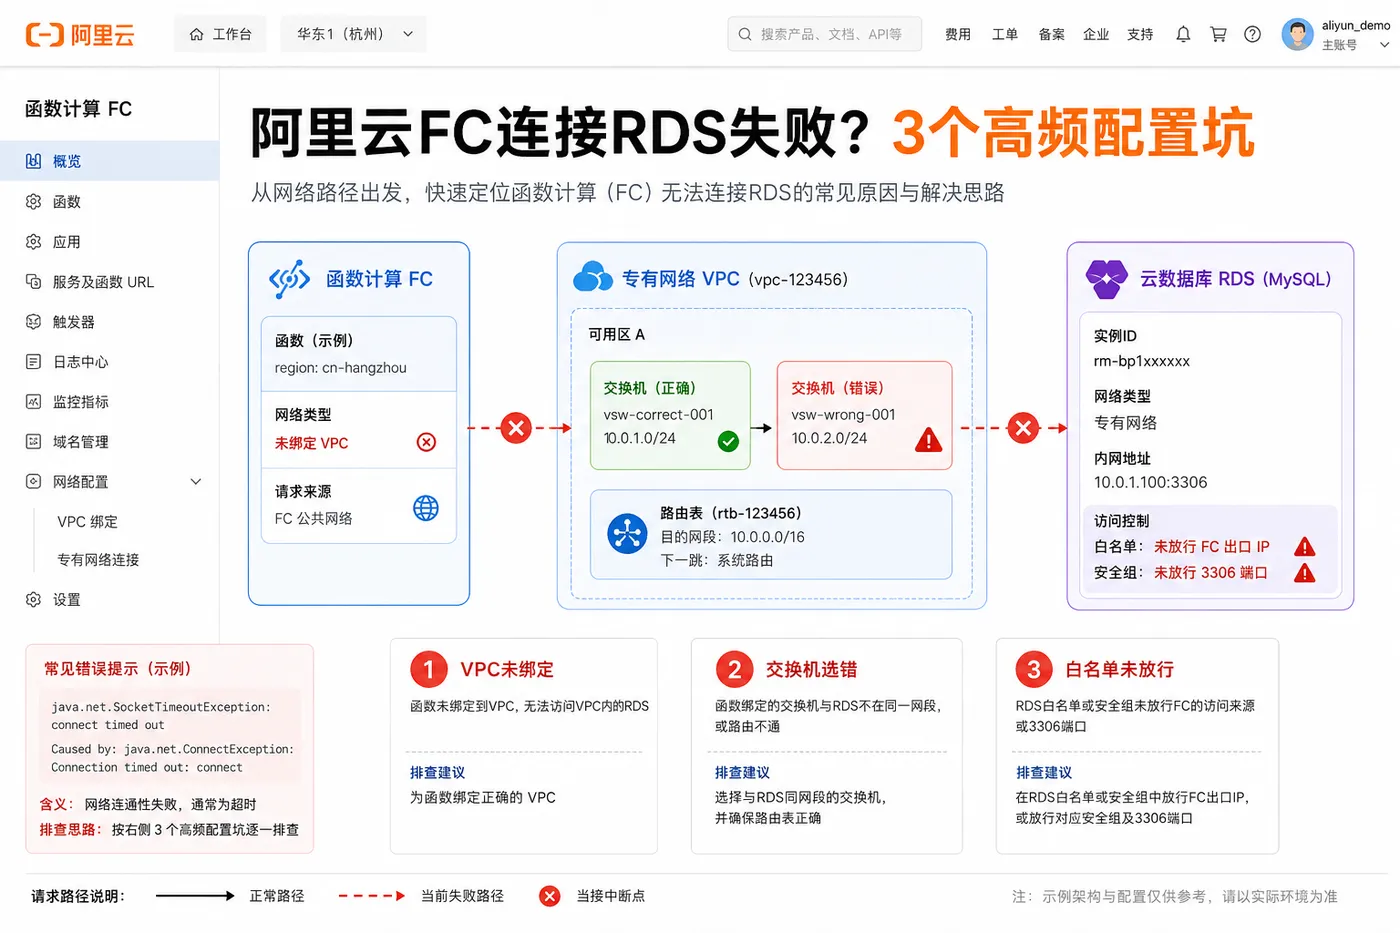Open the 华东1（杭州）region dropdown
The image size is (1400, 933).
pyautogui.click(x=354, y=34)
